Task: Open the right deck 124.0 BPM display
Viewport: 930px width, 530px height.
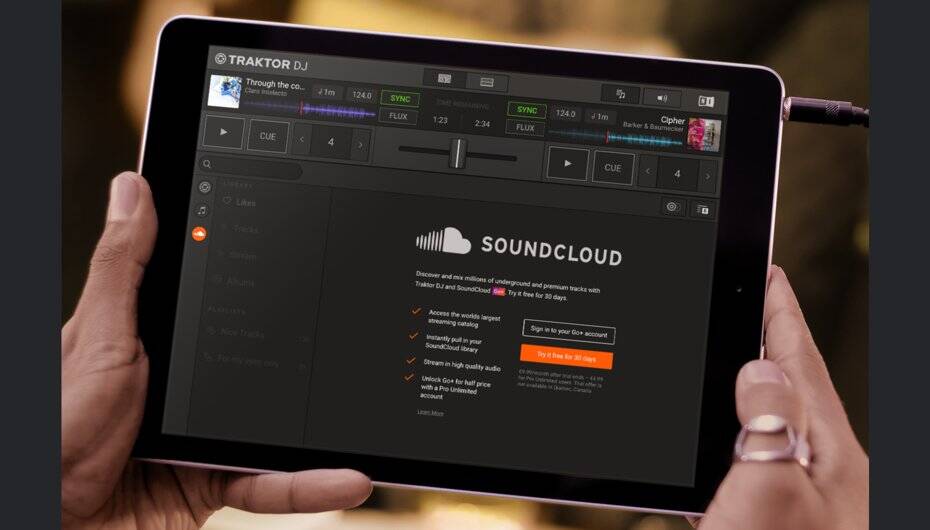Action: 565,113
